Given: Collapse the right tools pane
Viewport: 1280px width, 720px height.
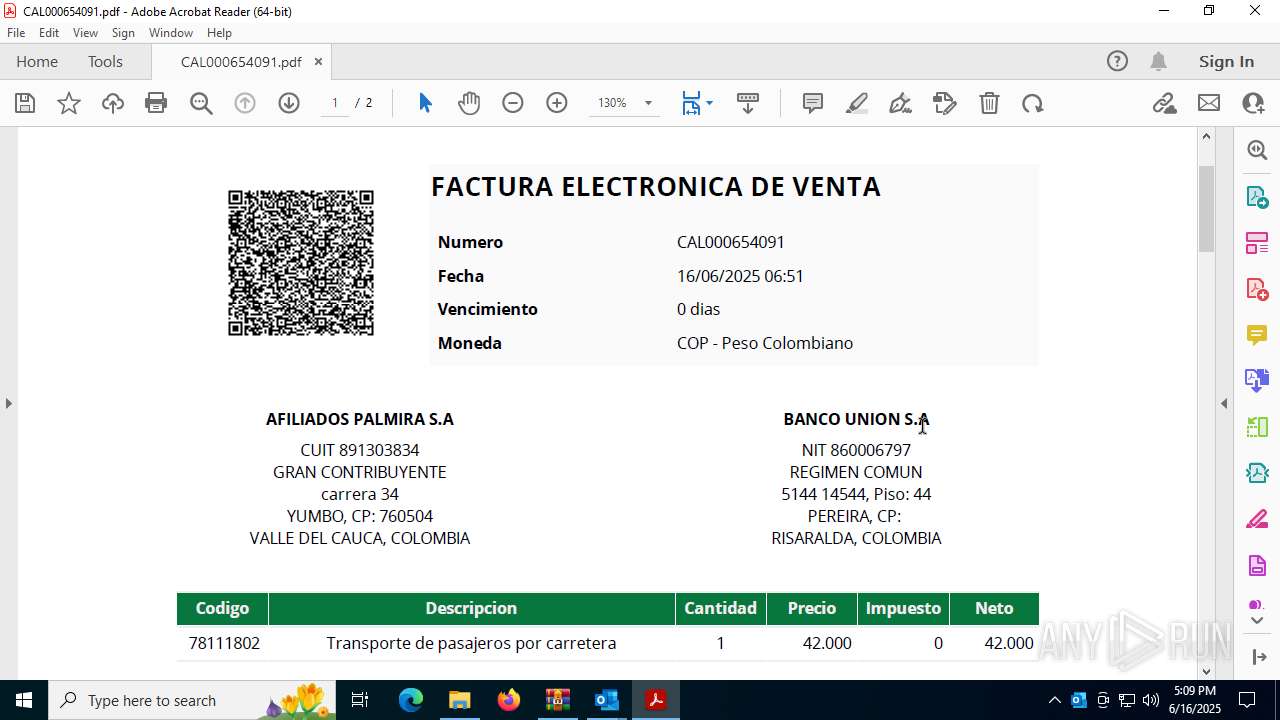Looking at the screenshot, I should coord(1224,404).
